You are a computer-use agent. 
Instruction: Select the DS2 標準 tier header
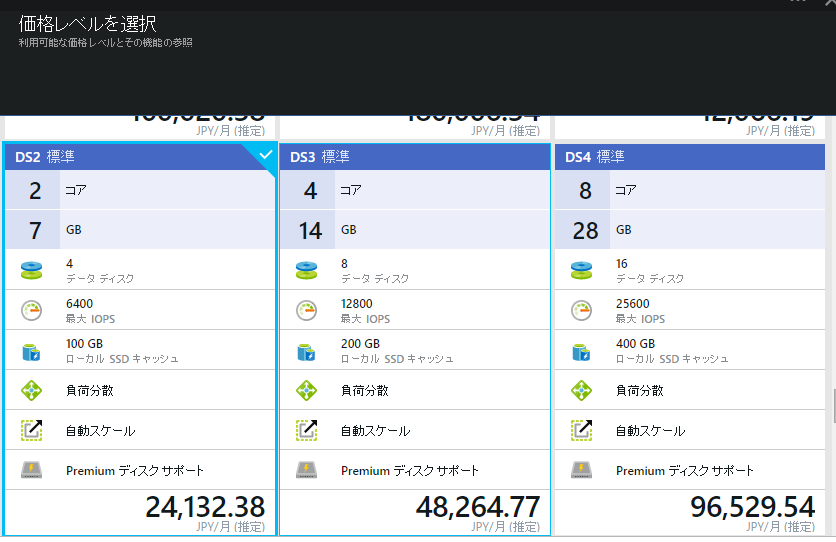click(140, 157)
